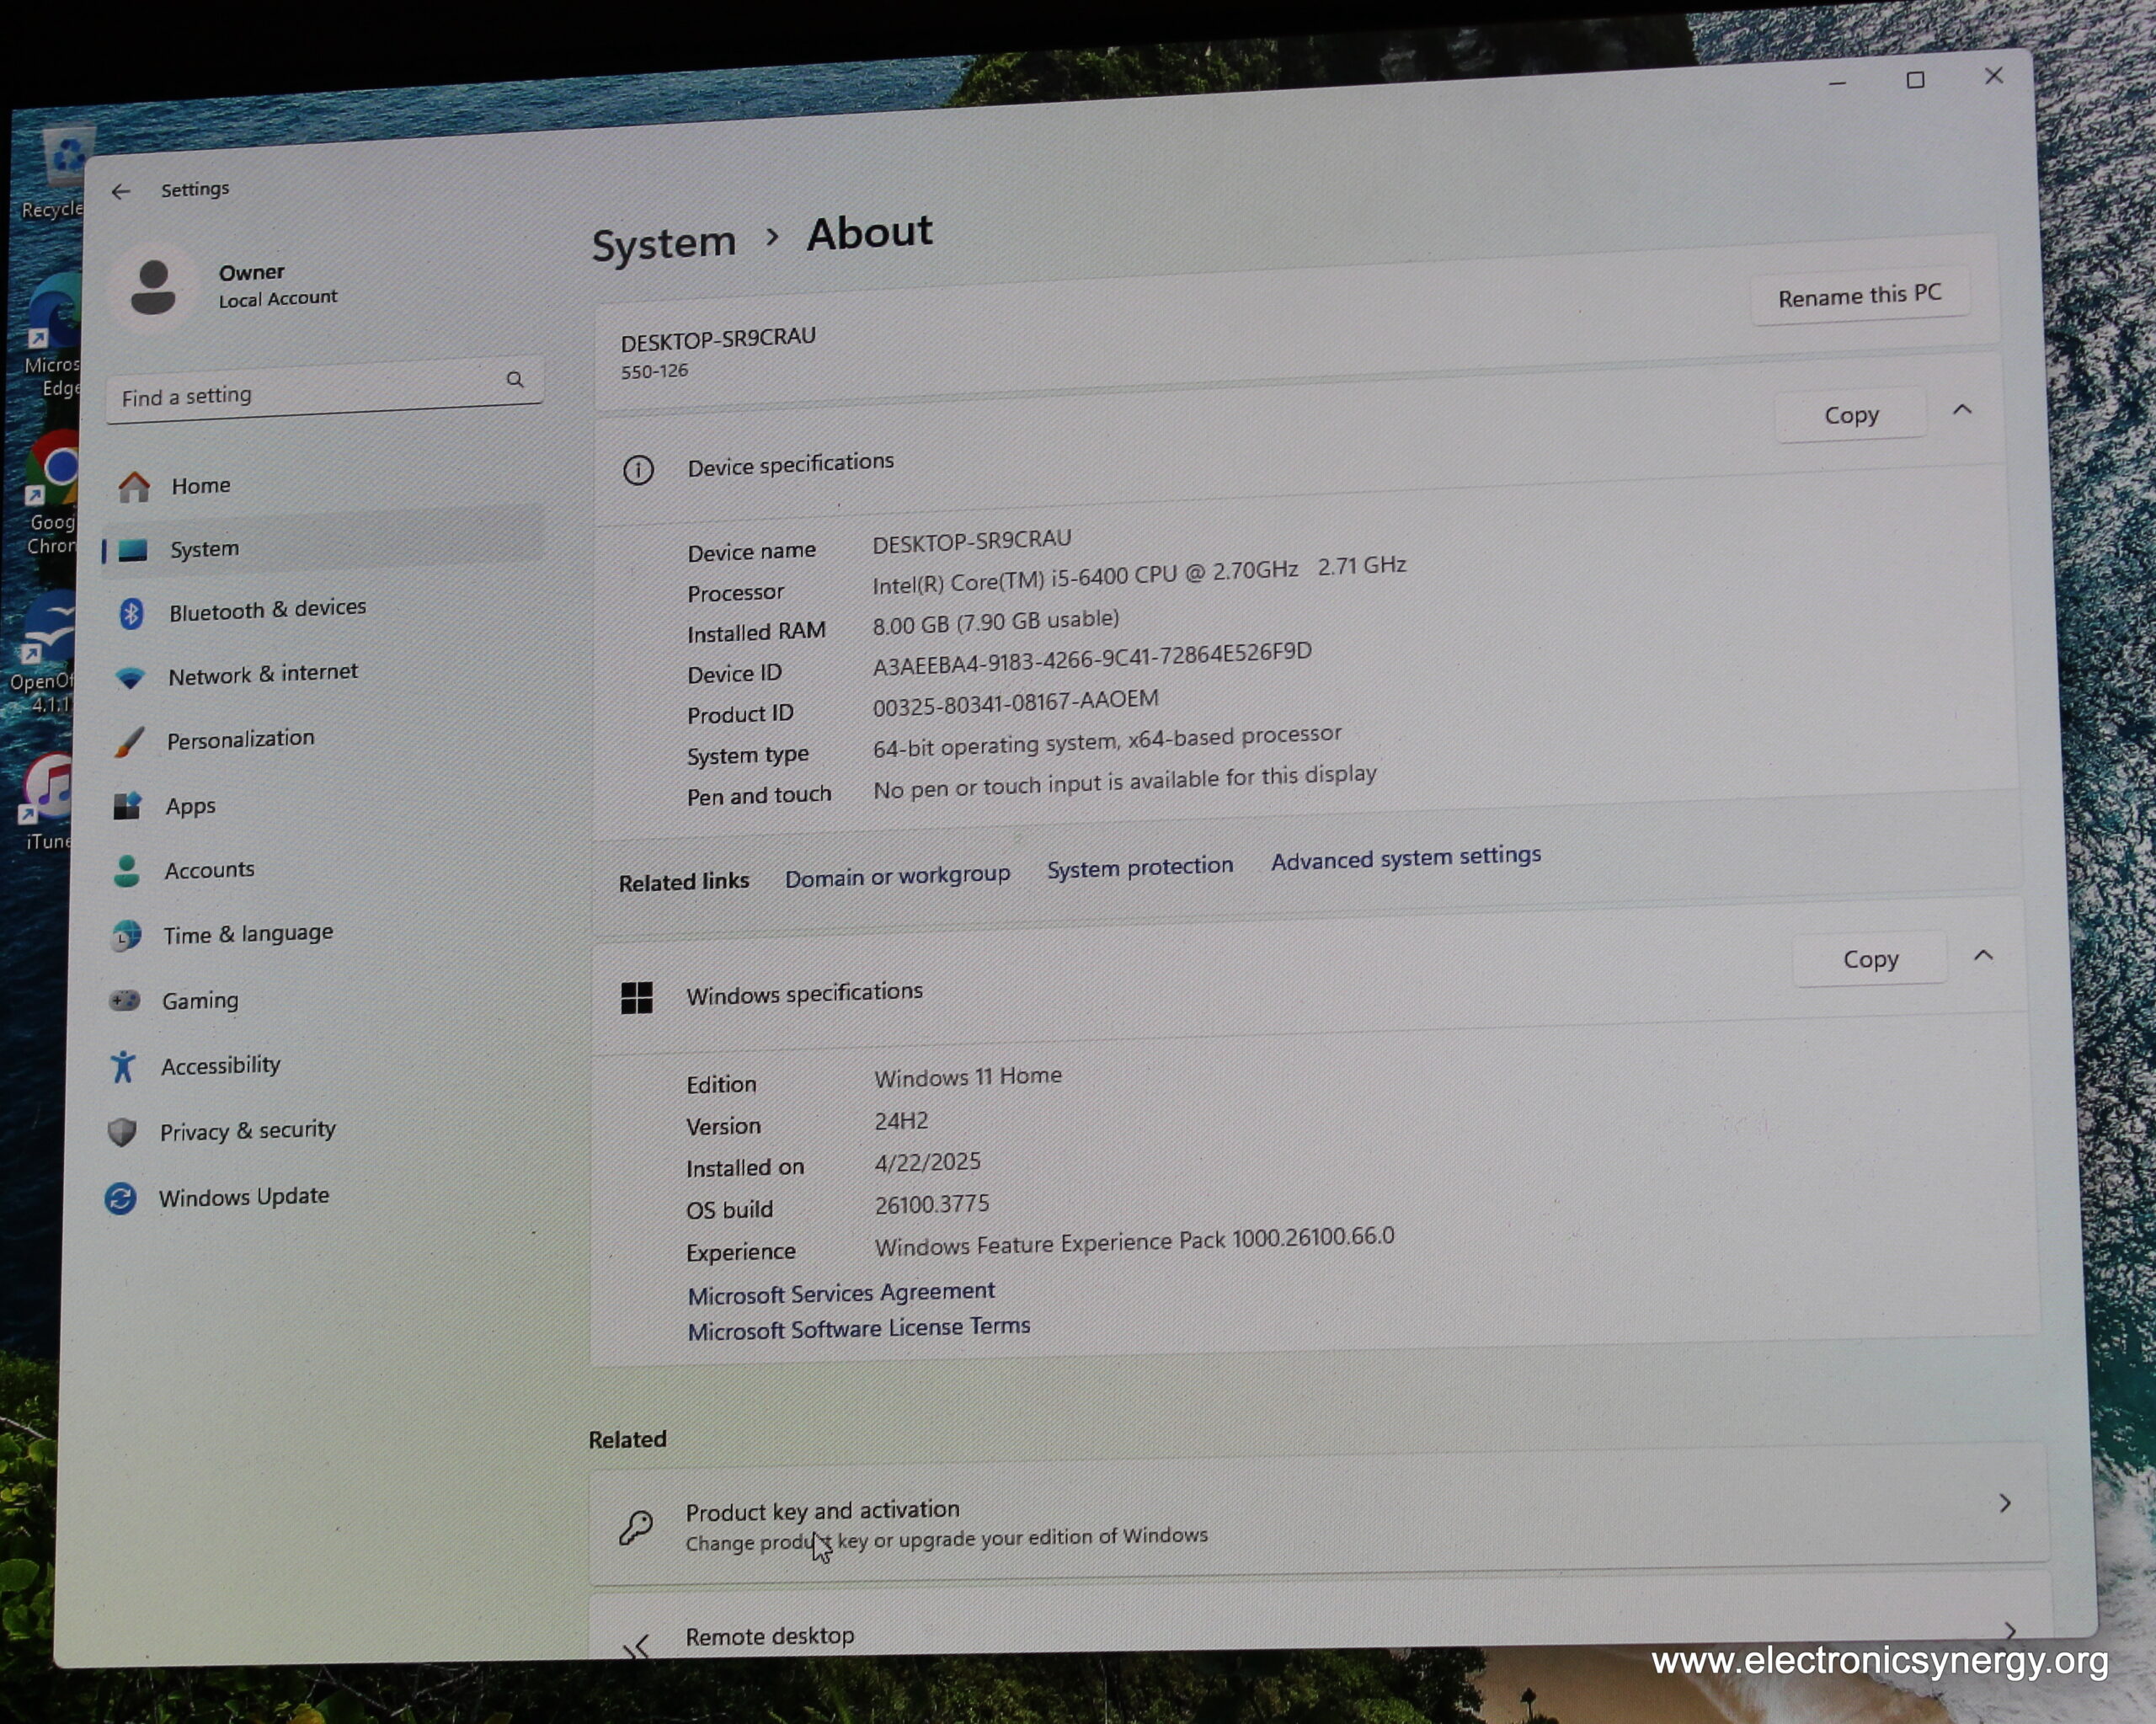The height and width of the screenshot is (1724, 2156).
Task: Click the search magnifier icon
Action: (515, 380)
